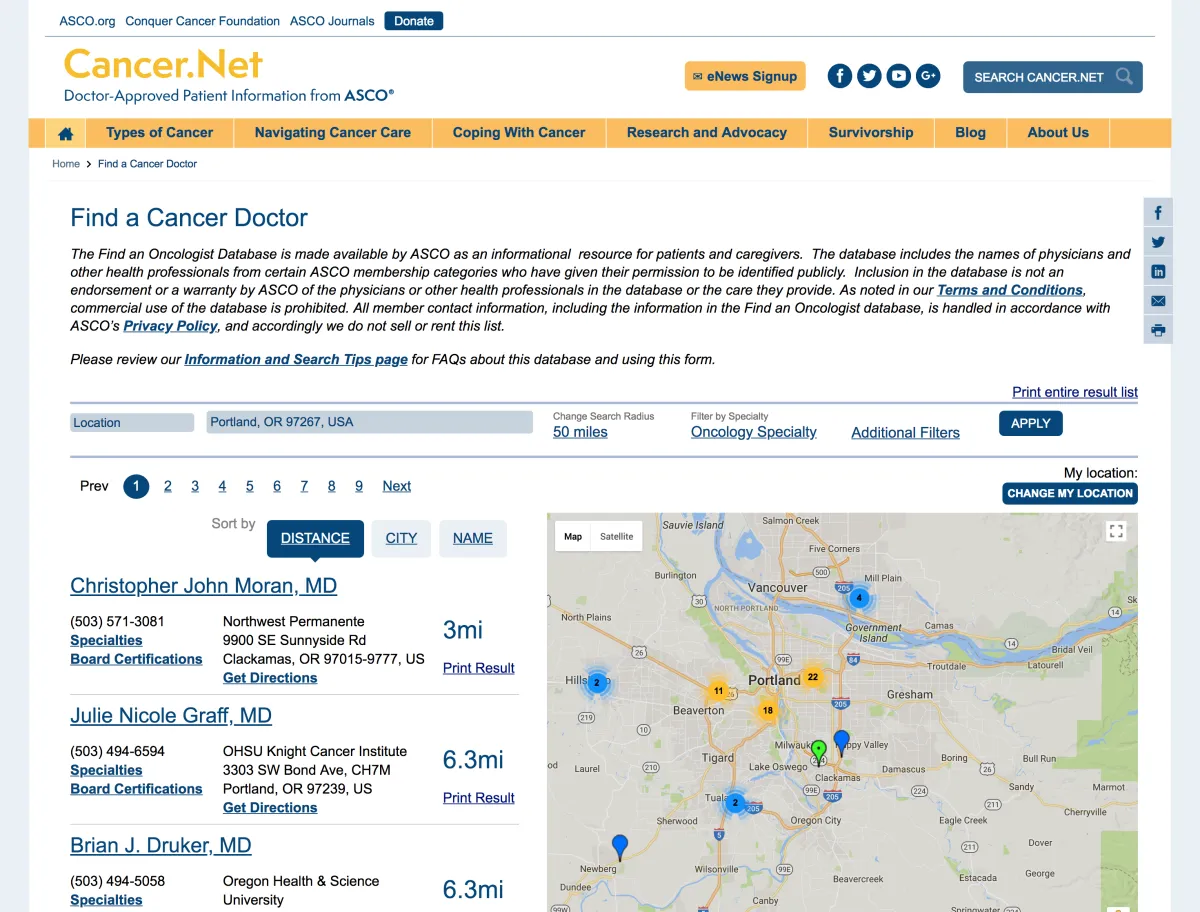Viewport: 1200px width, 912px height.
Task: Email this page using sidebar envelope icon
Action: click(x=1158, y=300)
